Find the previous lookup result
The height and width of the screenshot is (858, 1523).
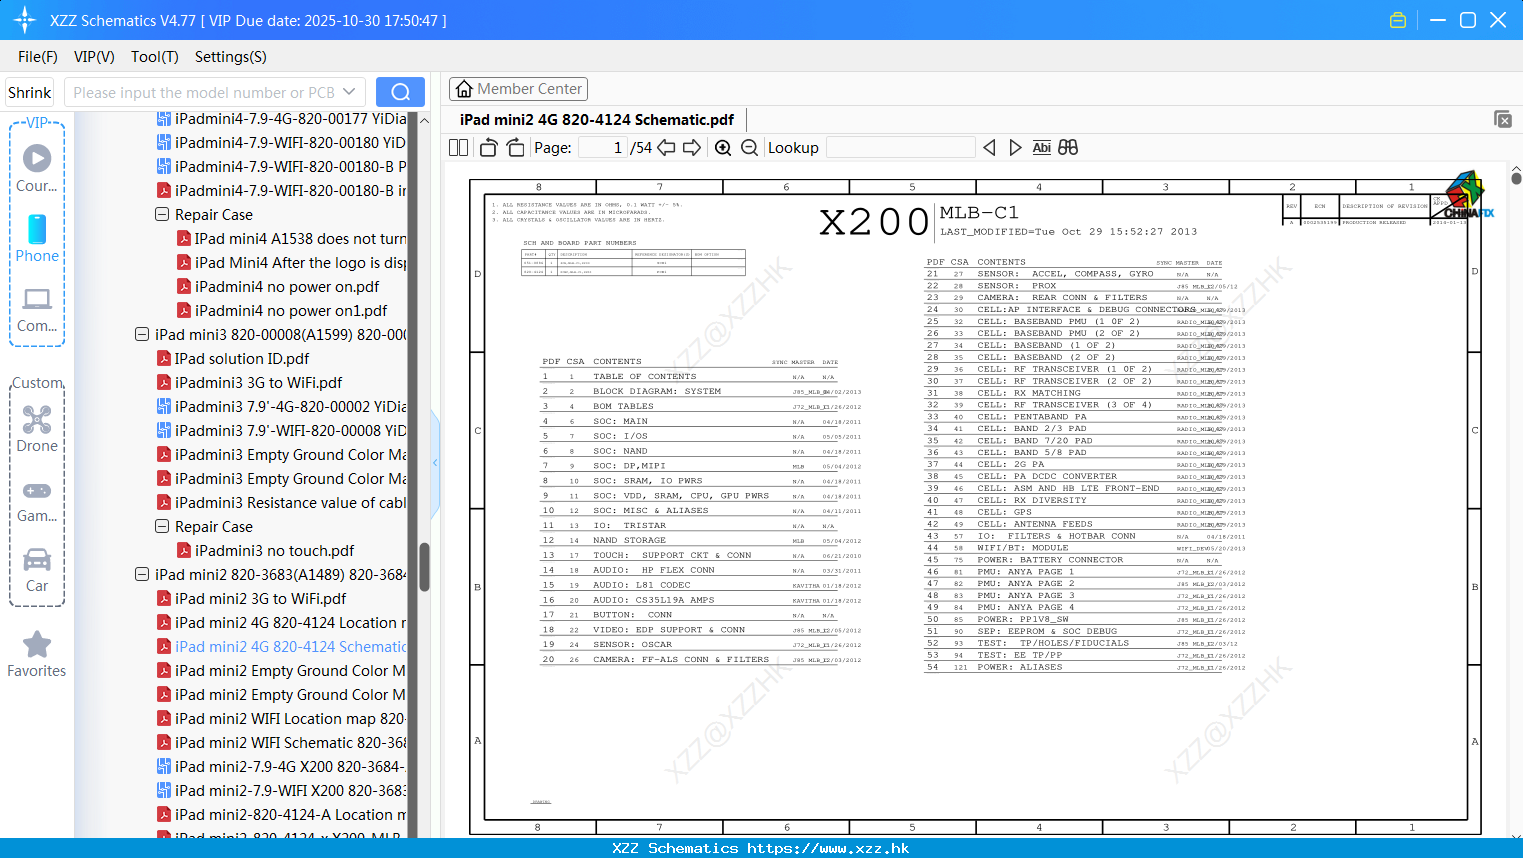tap(989, 148)
